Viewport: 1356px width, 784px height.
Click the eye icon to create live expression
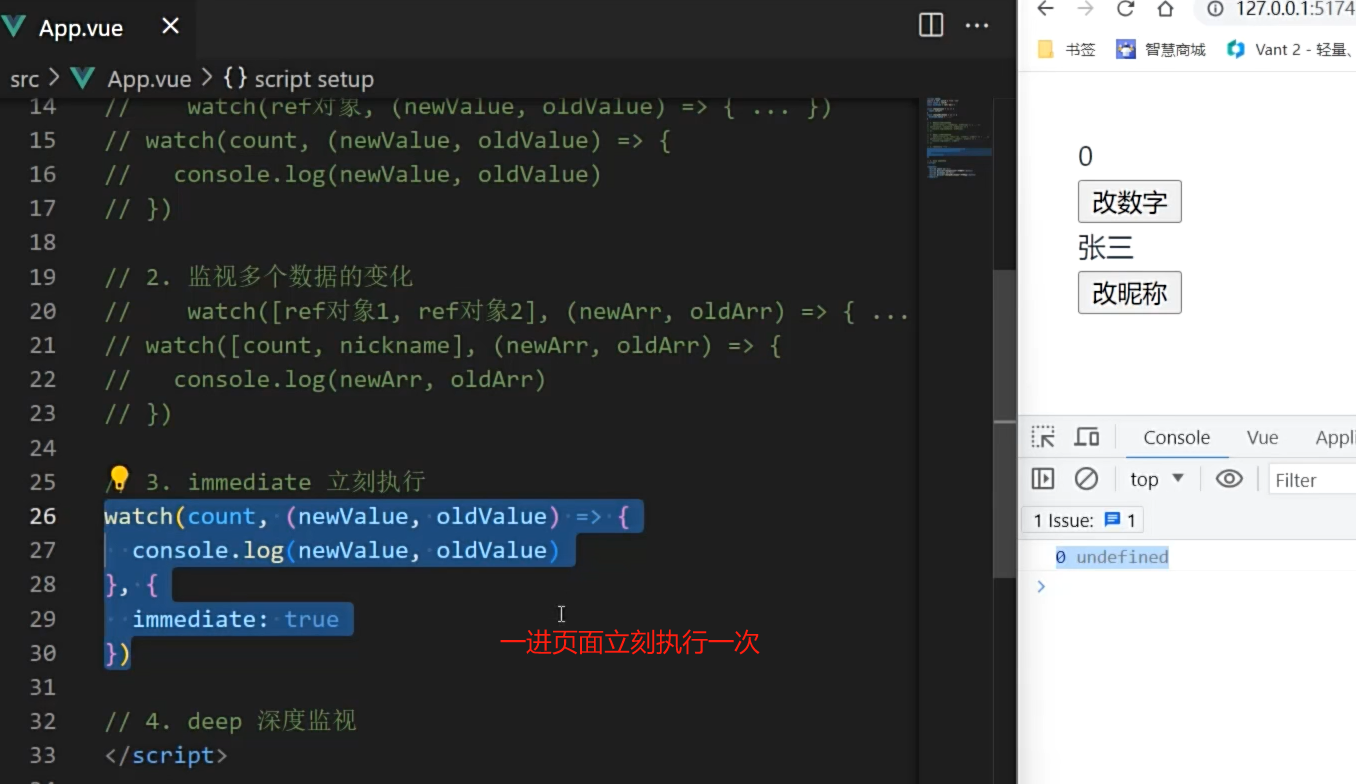point(1229,479)
